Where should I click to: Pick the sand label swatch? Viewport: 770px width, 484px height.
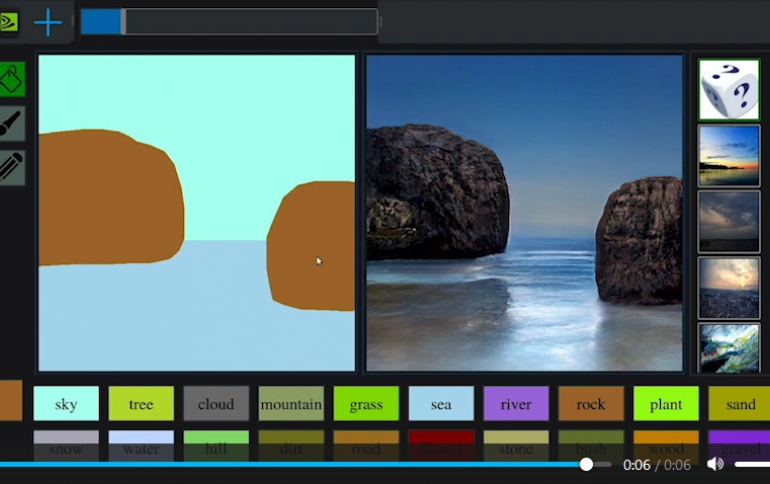tap(739, 403)
